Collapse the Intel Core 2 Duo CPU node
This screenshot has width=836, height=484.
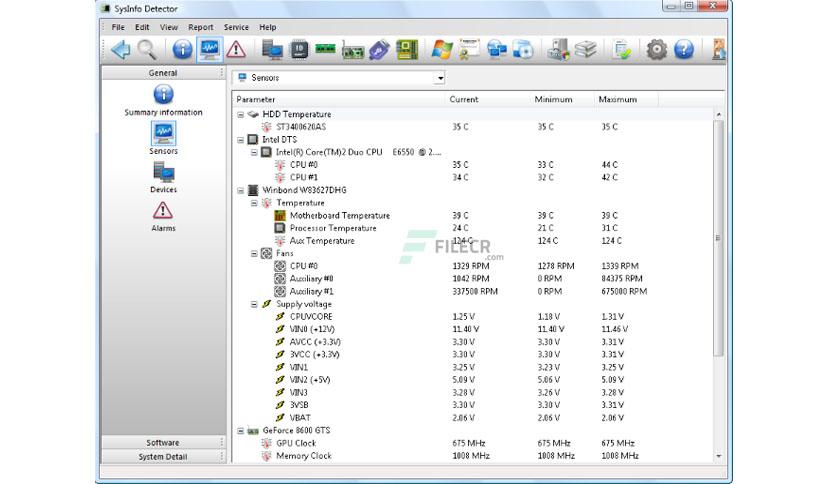click(x=254, y=152)
